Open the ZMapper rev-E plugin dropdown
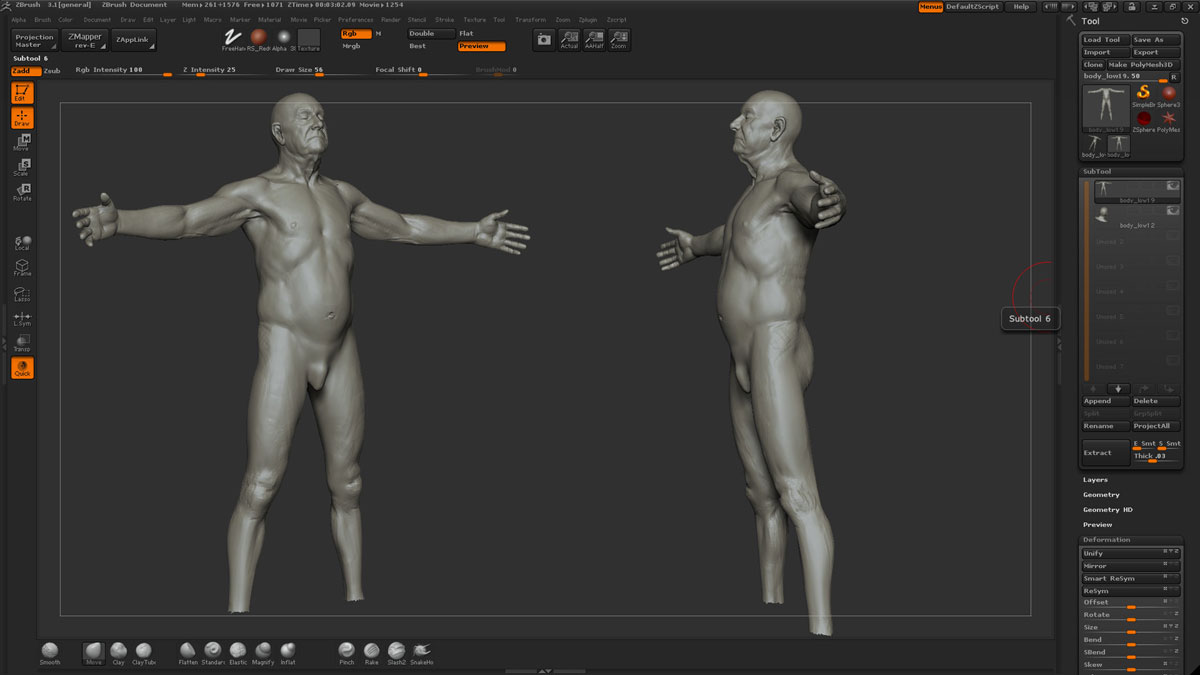This screenshot has height=675, width=1200. coord(84,40)
